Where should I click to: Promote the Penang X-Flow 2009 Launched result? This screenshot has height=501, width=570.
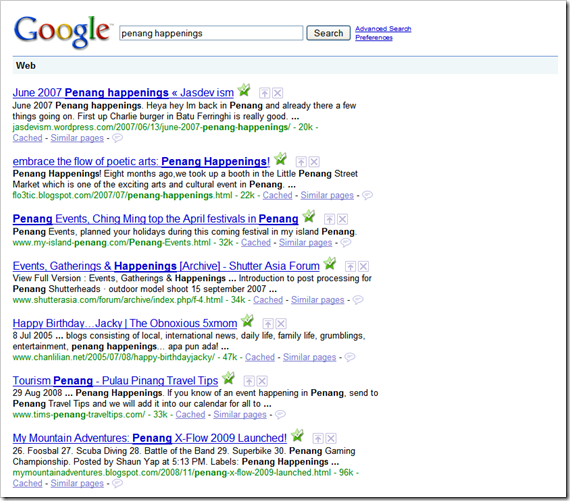(x=318, y=438)
